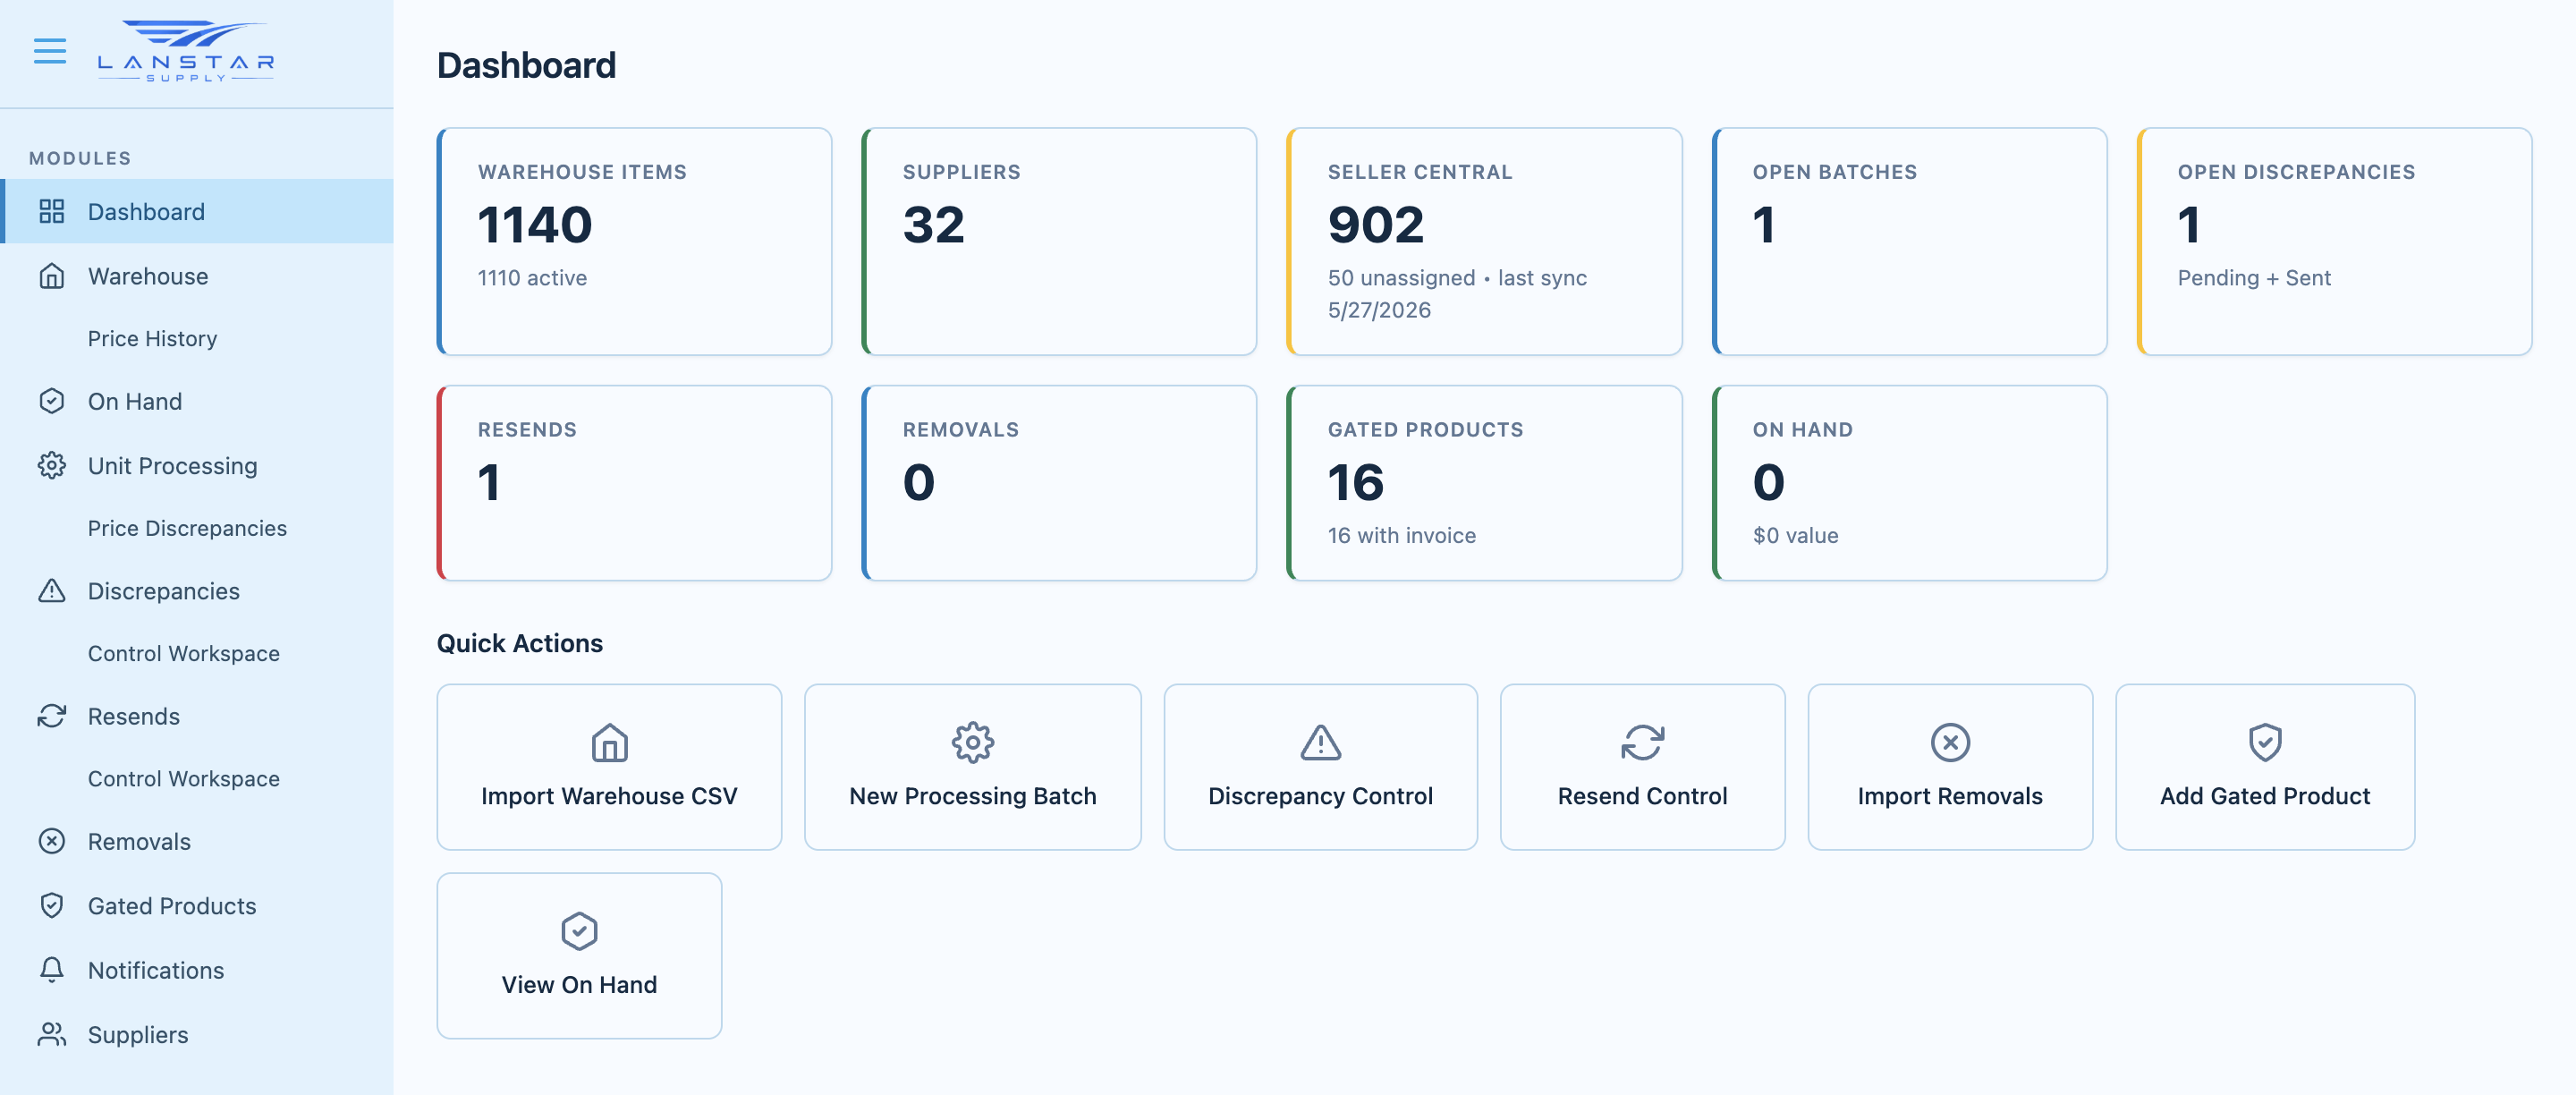Click the '1110 active' text
Screen dimensions: 2576x1095
[532, 278]
